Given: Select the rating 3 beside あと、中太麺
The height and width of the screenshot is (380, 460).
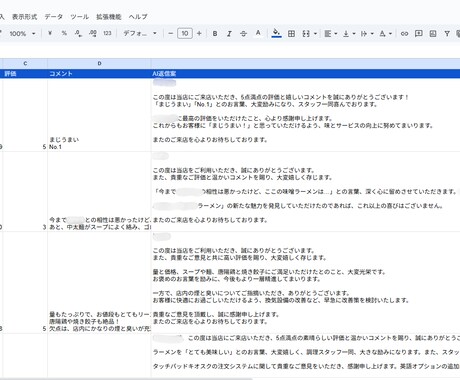Looking at the screenshot, I should [24, 192].
